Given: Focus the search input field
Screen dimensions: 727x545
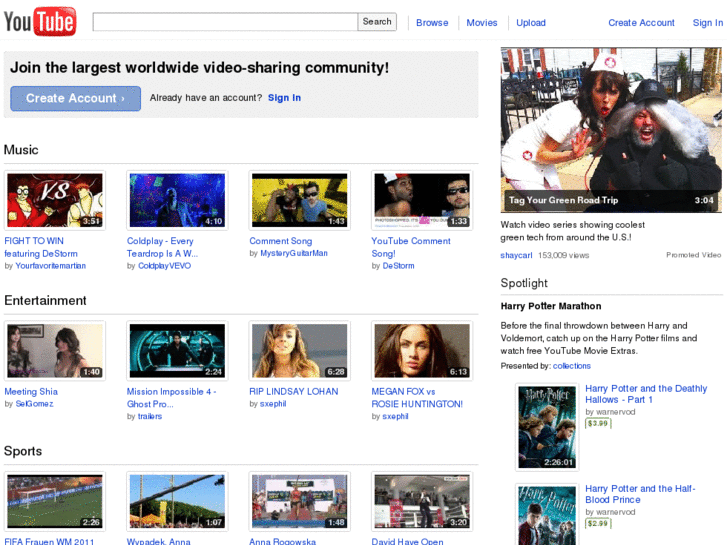Looking at the screenshot, I should [x=225, y=22].
